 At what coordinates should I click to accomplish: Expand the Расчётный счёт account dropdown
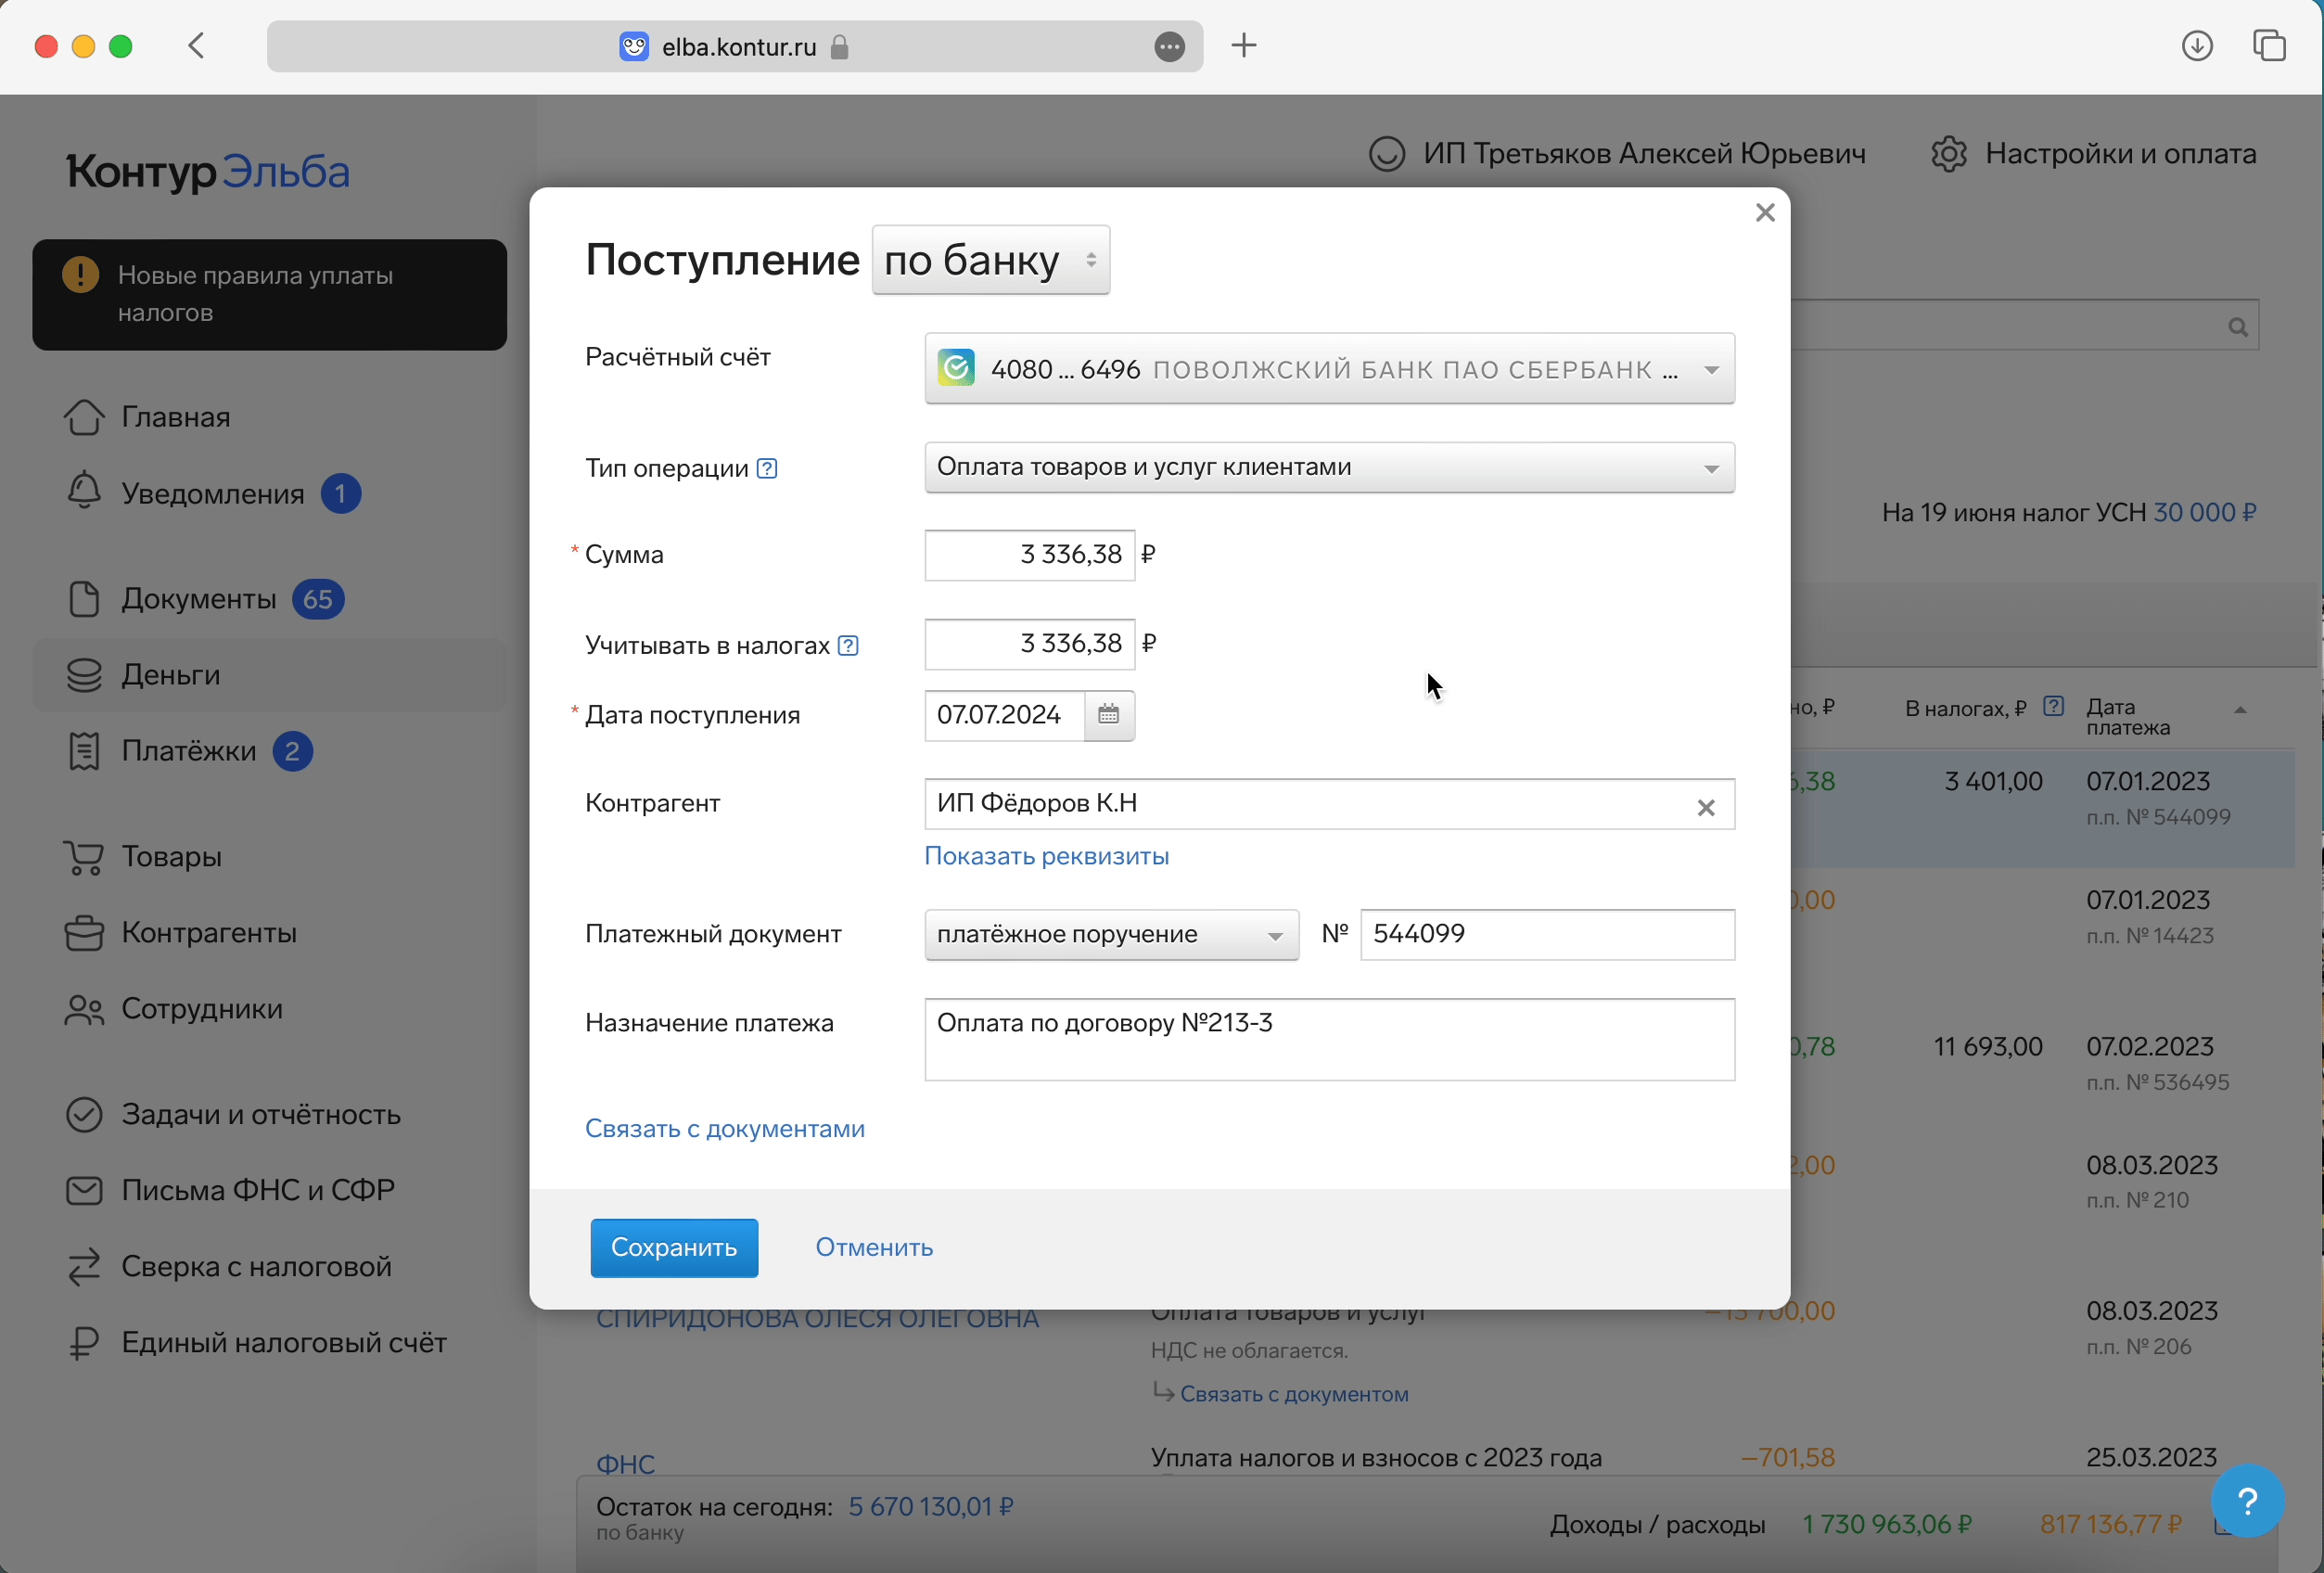(1329, 369)
